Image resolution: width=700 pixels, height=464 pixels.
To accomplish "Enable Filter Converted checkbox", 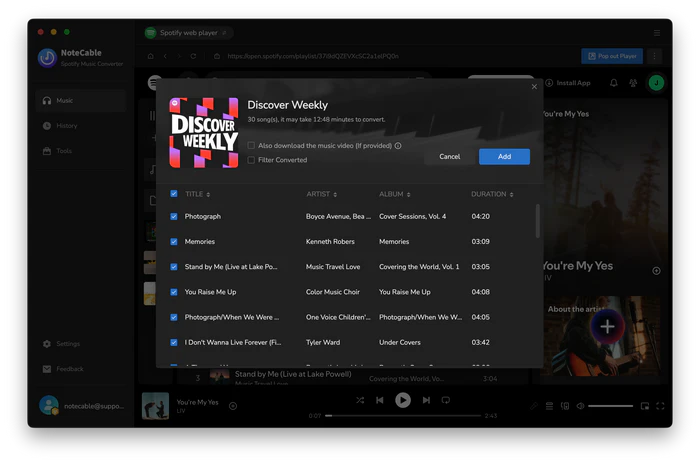I will click(251, 160).
